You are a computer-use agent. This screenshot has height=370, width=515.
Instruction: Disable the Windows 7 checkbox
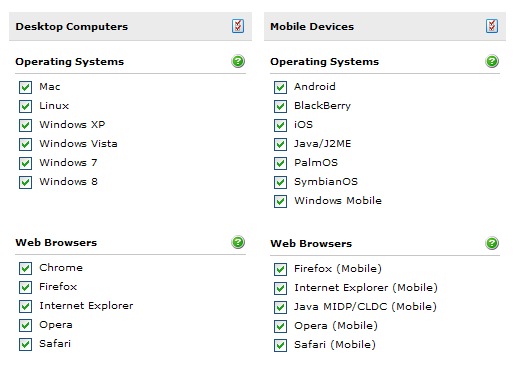pos(25,163)
